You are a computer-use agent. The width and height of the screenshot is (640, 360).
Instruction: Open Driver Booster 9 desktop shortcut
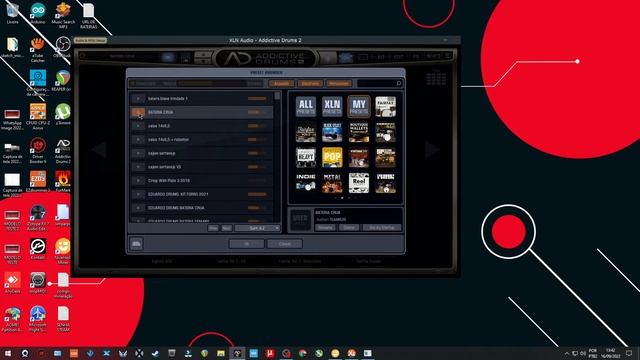pos(38,150)
